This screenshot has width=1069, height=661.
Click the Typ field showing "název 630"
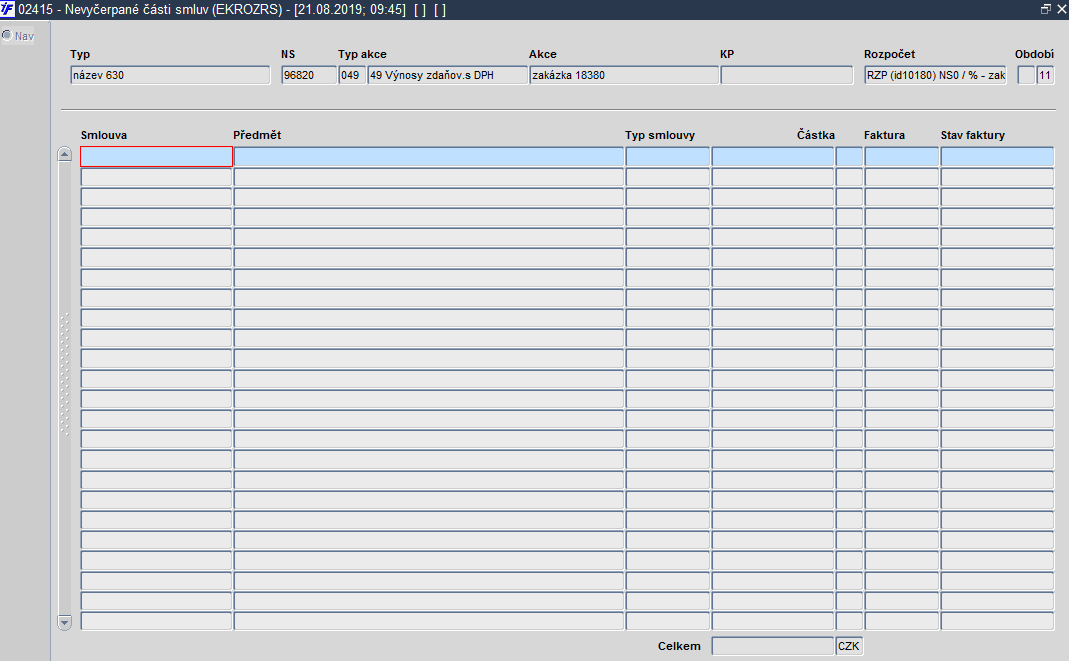pyautogui.click(x=170, y=75)
